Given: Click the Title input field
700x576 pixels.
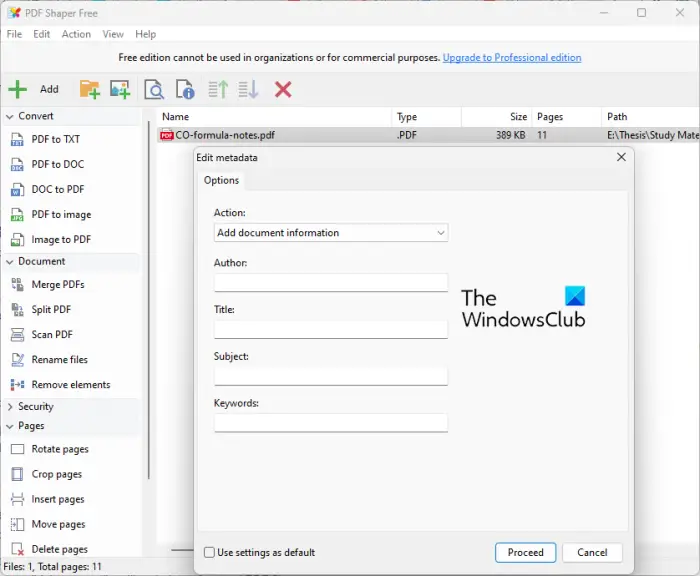Looking at the screenshot, I should tap(331, 330).
